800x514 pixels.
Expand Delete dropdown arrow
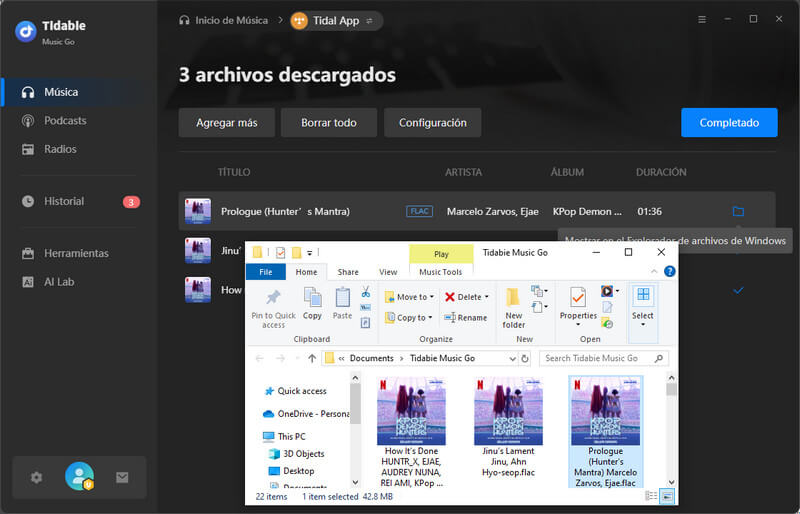pyautogui.click(x=487, y=297)
